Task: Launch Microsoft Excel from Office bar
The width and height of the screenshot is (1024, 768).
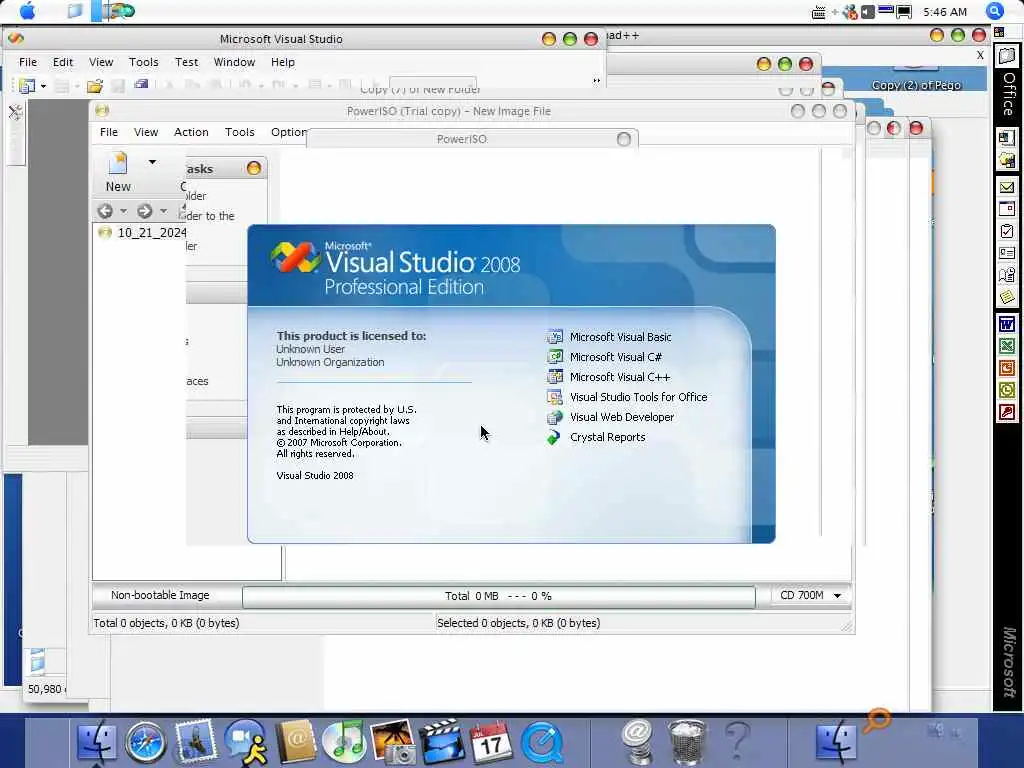Action: [1006, 346]
